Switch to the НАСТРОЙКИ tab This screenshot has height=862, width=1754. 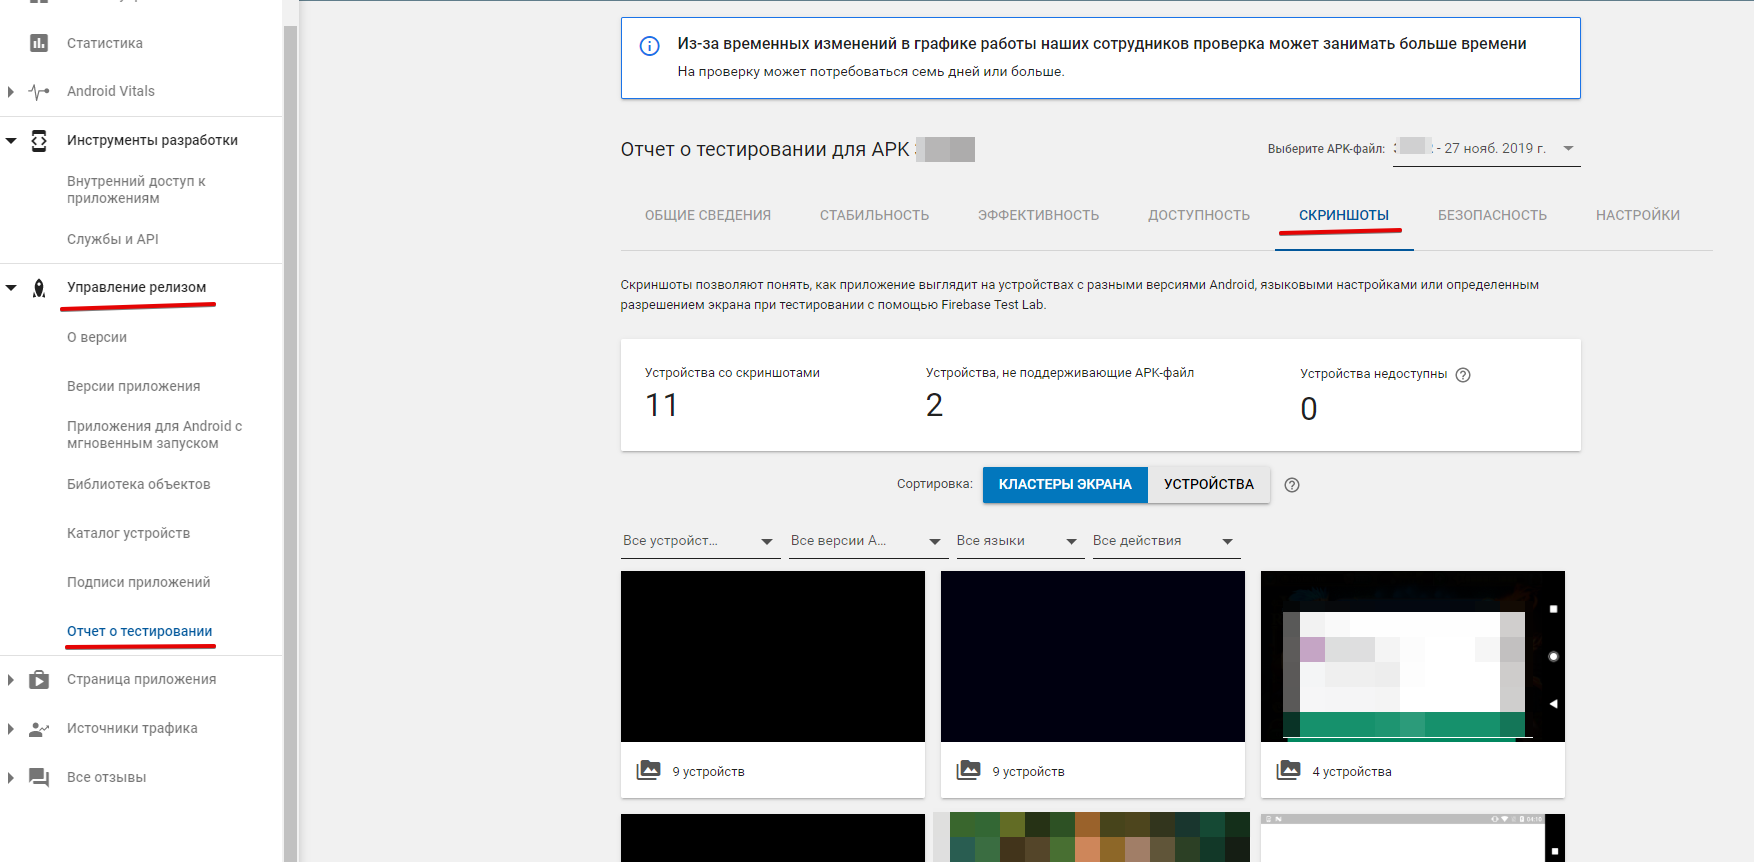(1638, 215)
